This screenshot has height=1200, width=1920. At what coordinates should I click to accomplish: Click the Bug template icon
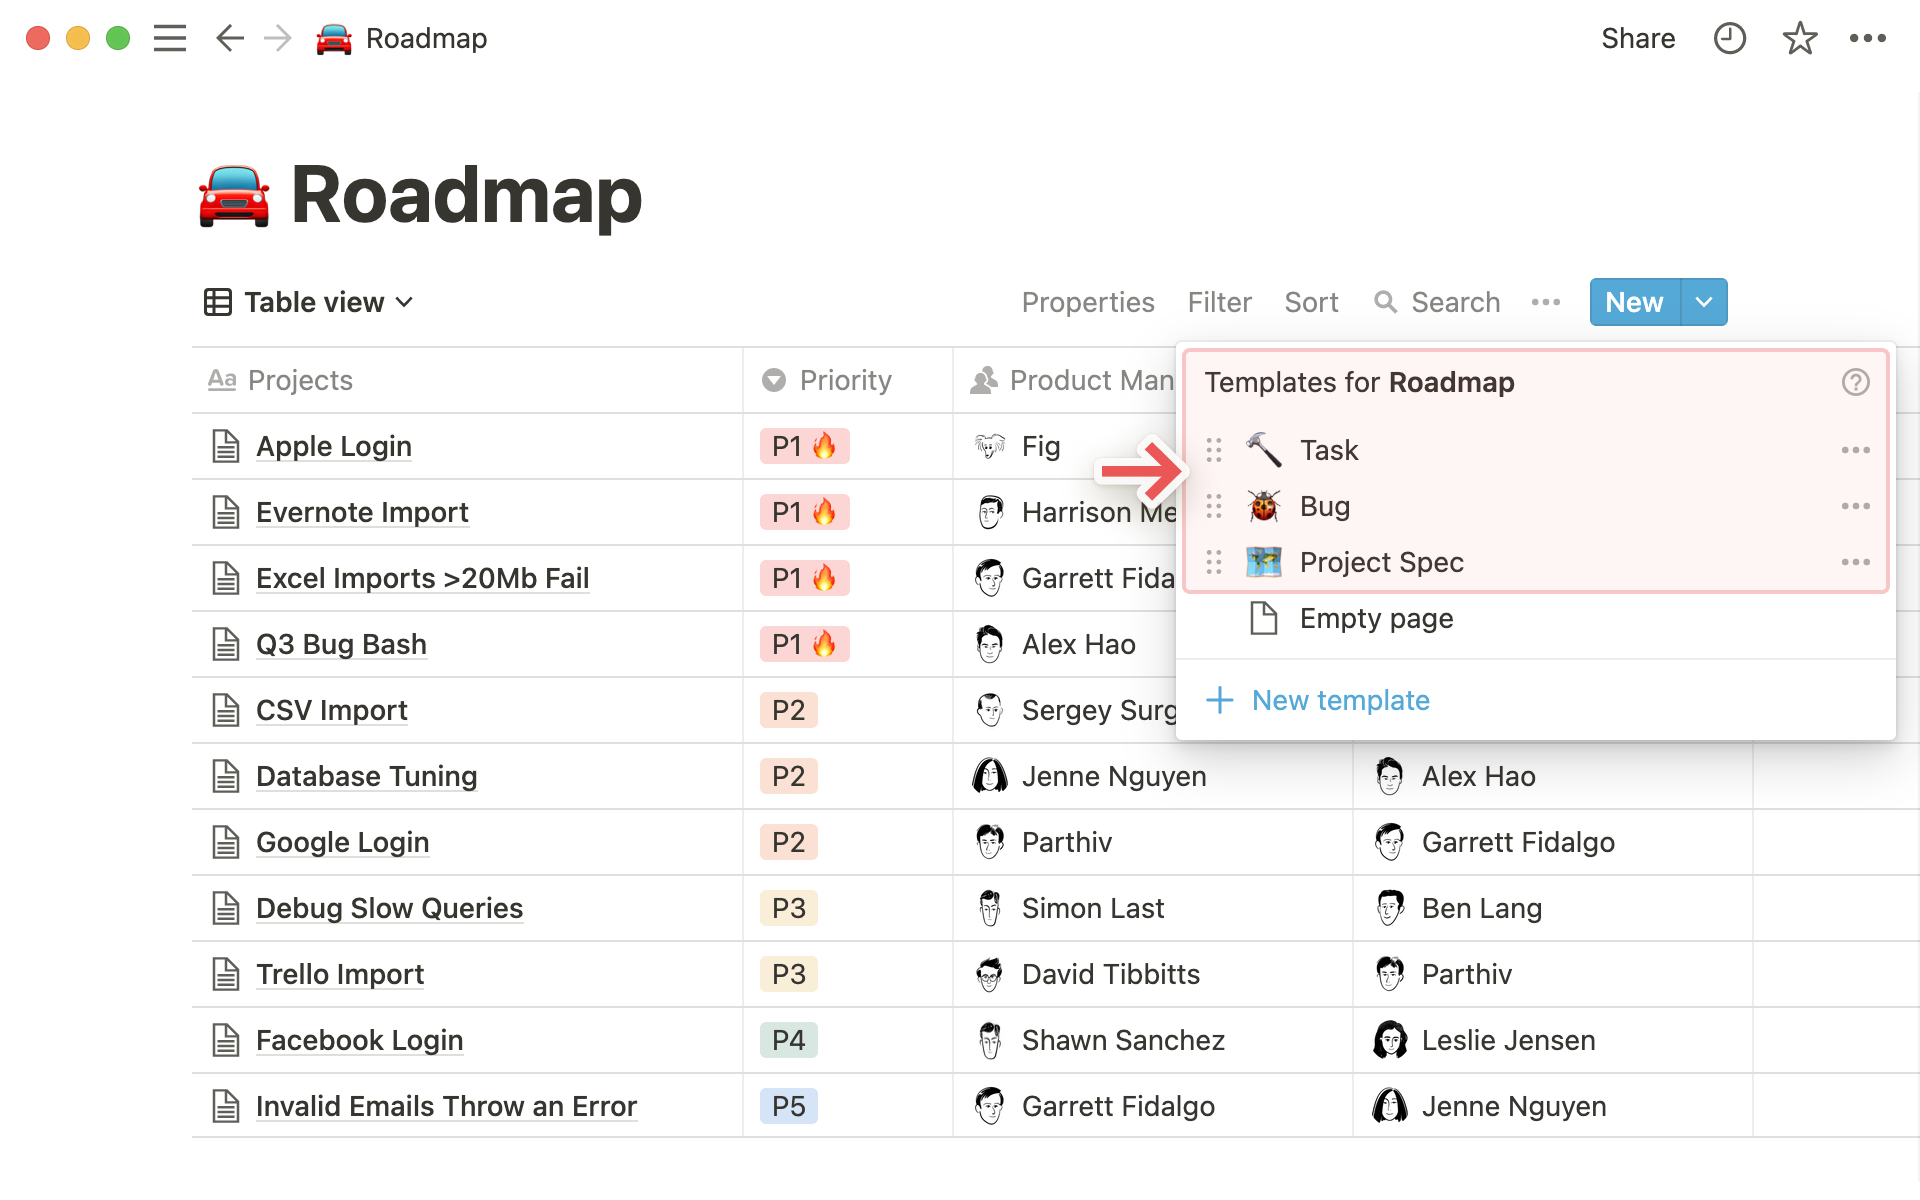(x=1261, y=505)
